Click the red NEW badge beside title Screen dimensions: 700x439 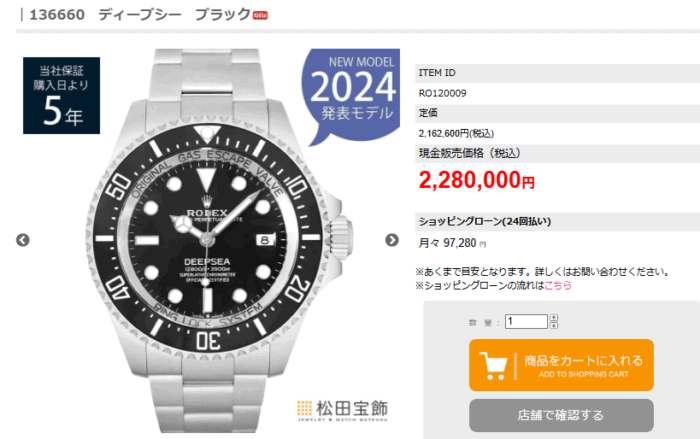click(x=260, y=16)
